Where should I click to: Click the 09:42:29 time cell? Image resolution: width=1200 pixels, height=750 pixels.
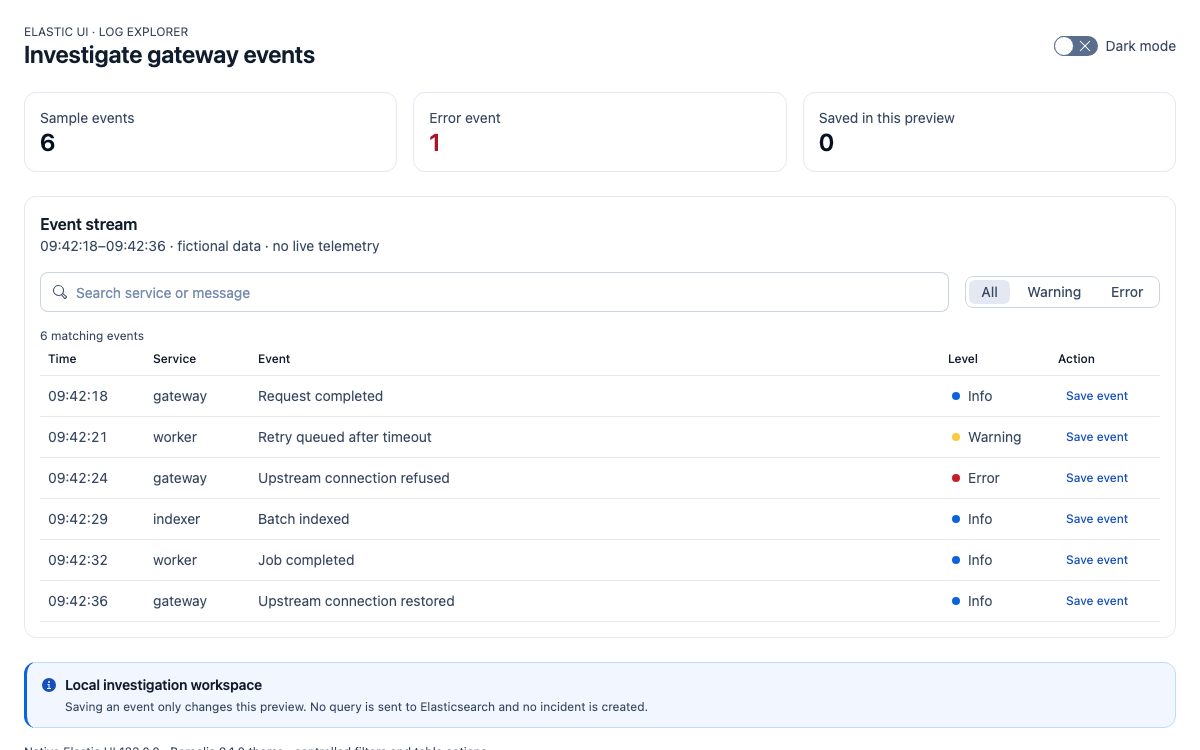tap(78, 519)
